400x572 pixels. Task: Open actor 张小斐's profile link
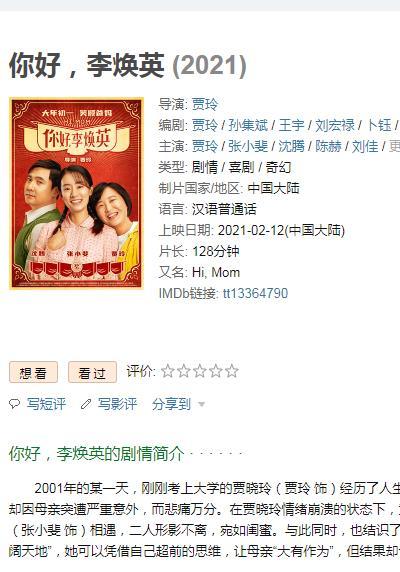point(248,146)
